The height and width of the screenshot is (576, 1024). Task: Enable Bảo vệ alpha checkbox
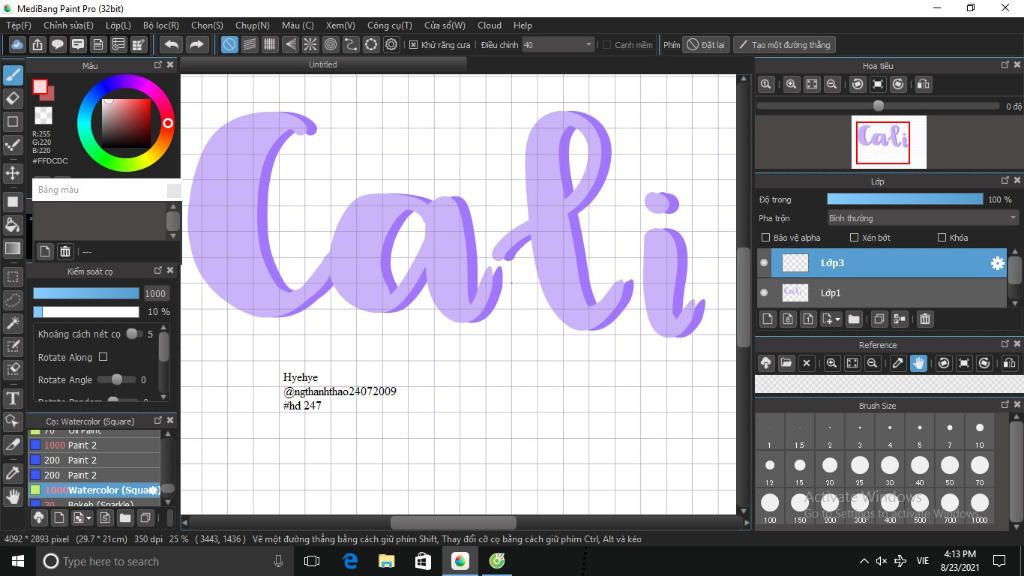pyautogui.click(x=766, y=238)
